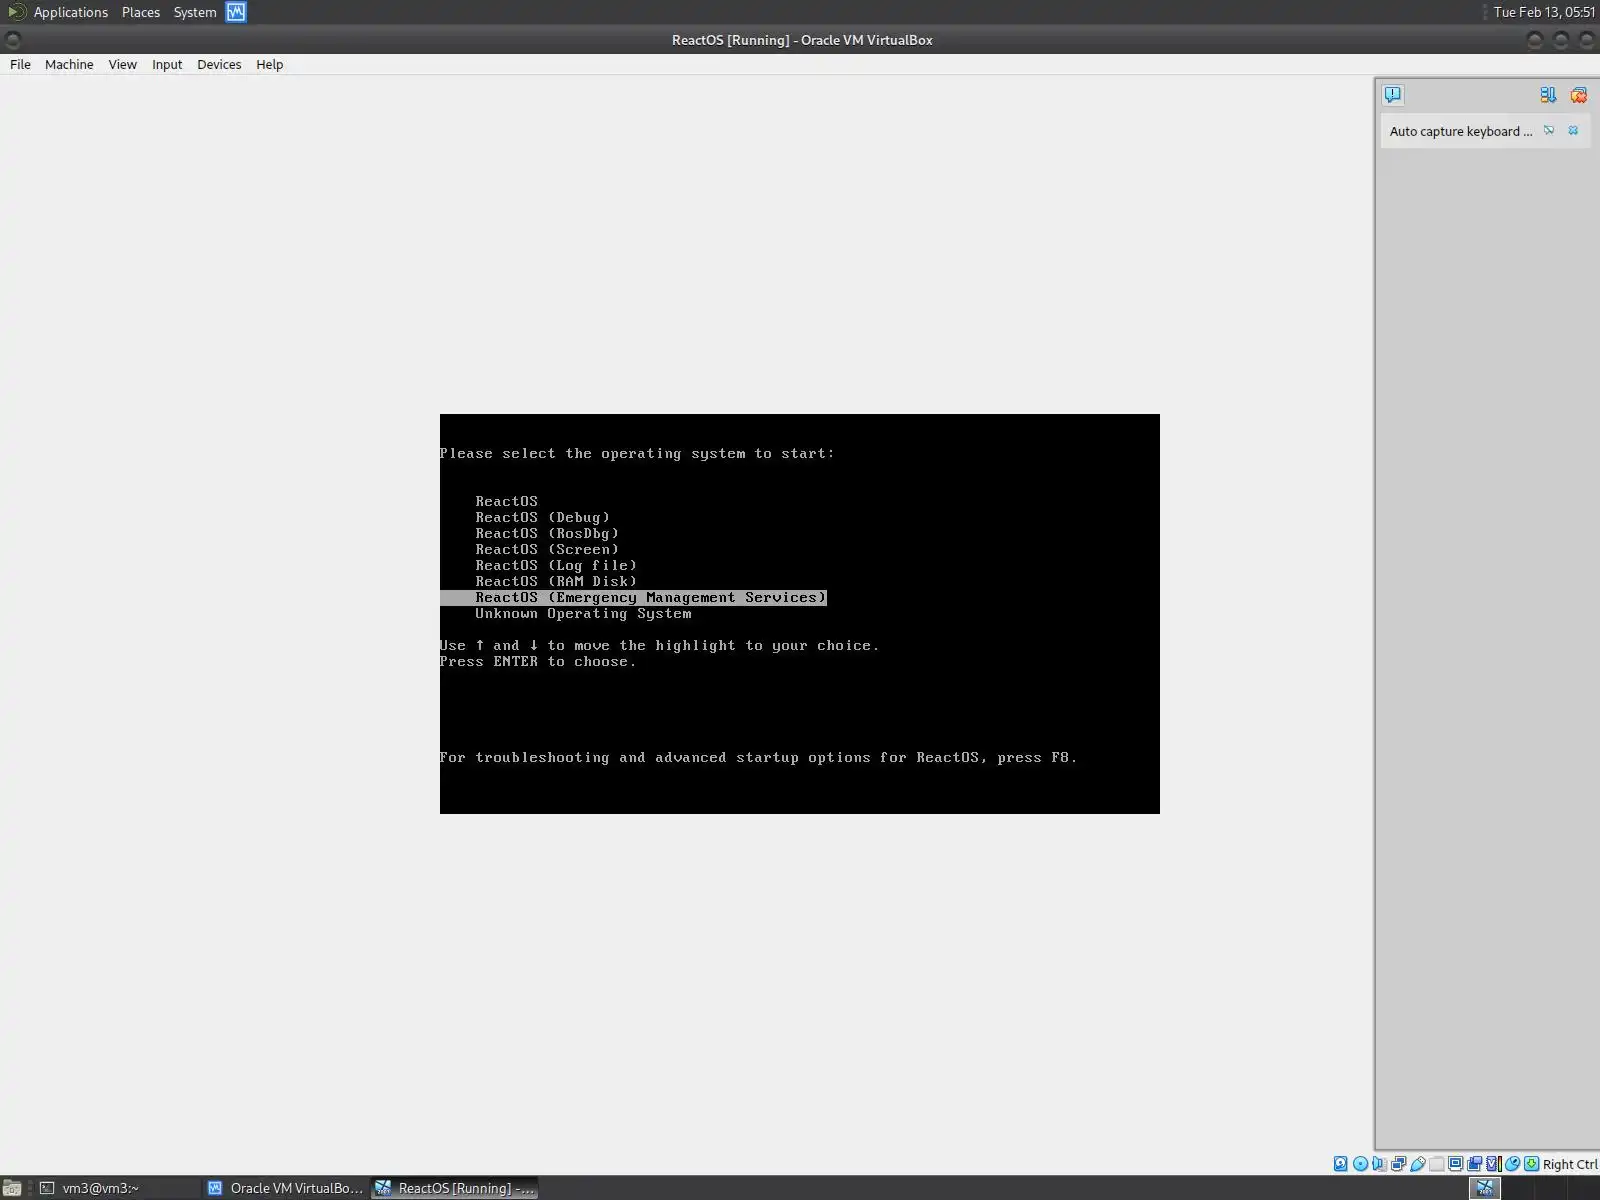This screenshot has height=1200, width=1600.
Task: Open the Places menu in top panel
Action: click(141, 12)
